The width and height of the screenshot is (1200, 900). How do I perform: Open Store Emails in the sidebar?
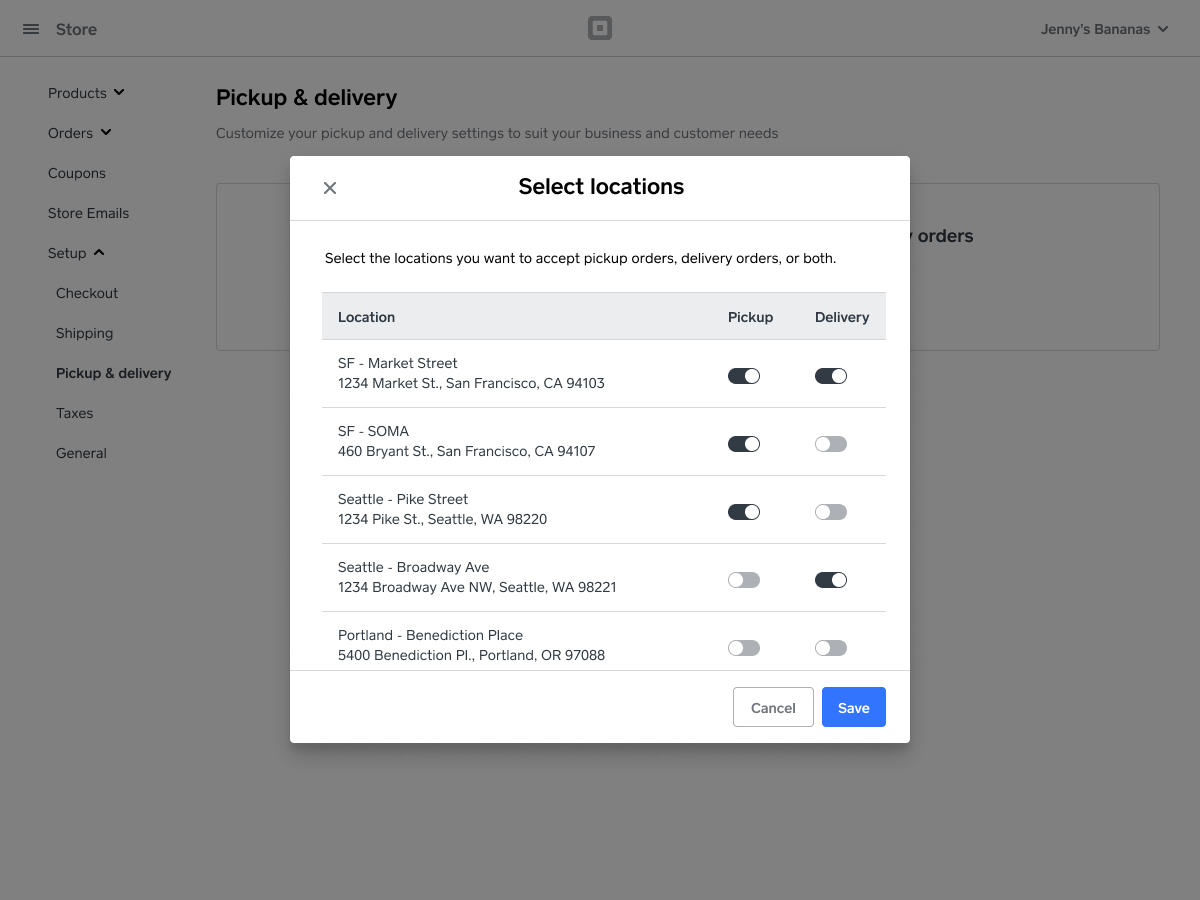[88, 213]
